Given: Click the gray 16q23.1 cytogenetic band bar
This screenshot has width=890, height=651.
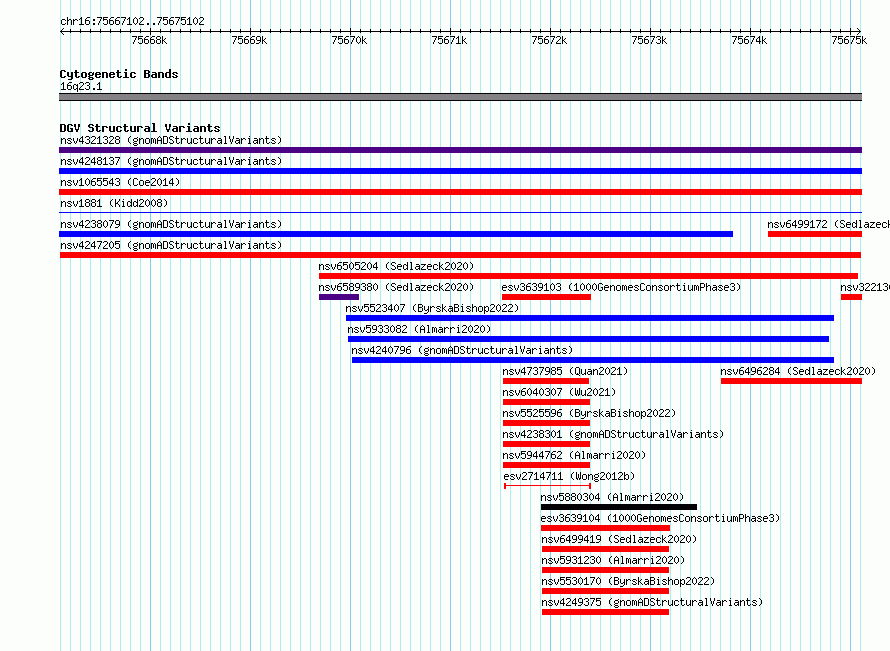Looking at the screenshot, I should click(460, 97).
